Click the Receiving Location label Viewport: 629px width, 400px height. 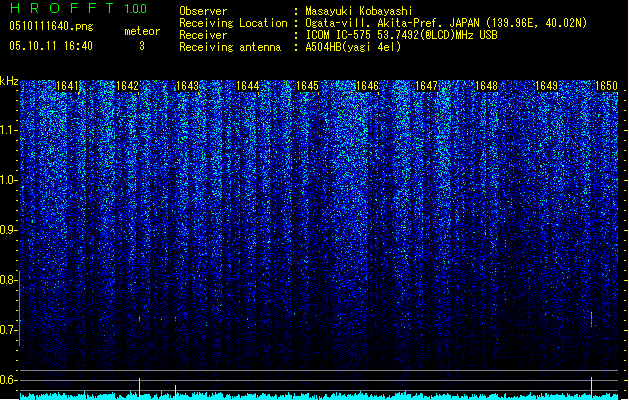tap(233, 23)
